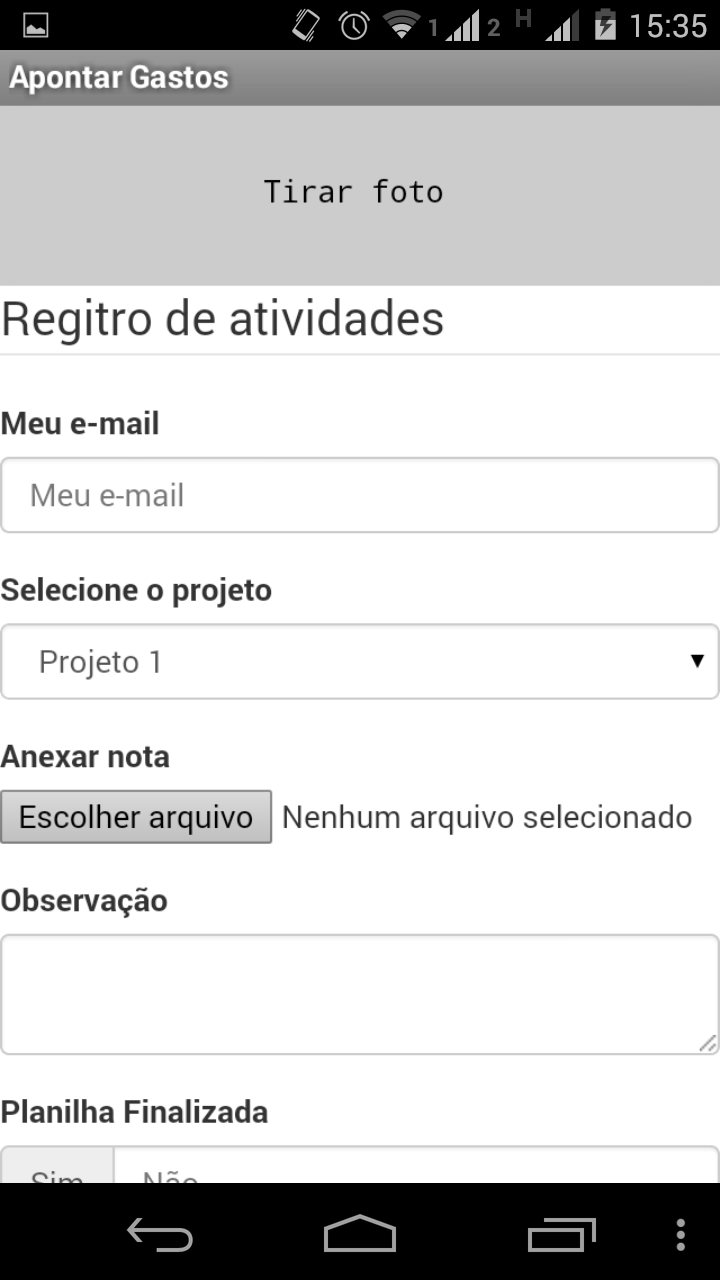Tap the Apontar Gastos title bar
The image size is (720, 1280).
click(x=120, y=78)
